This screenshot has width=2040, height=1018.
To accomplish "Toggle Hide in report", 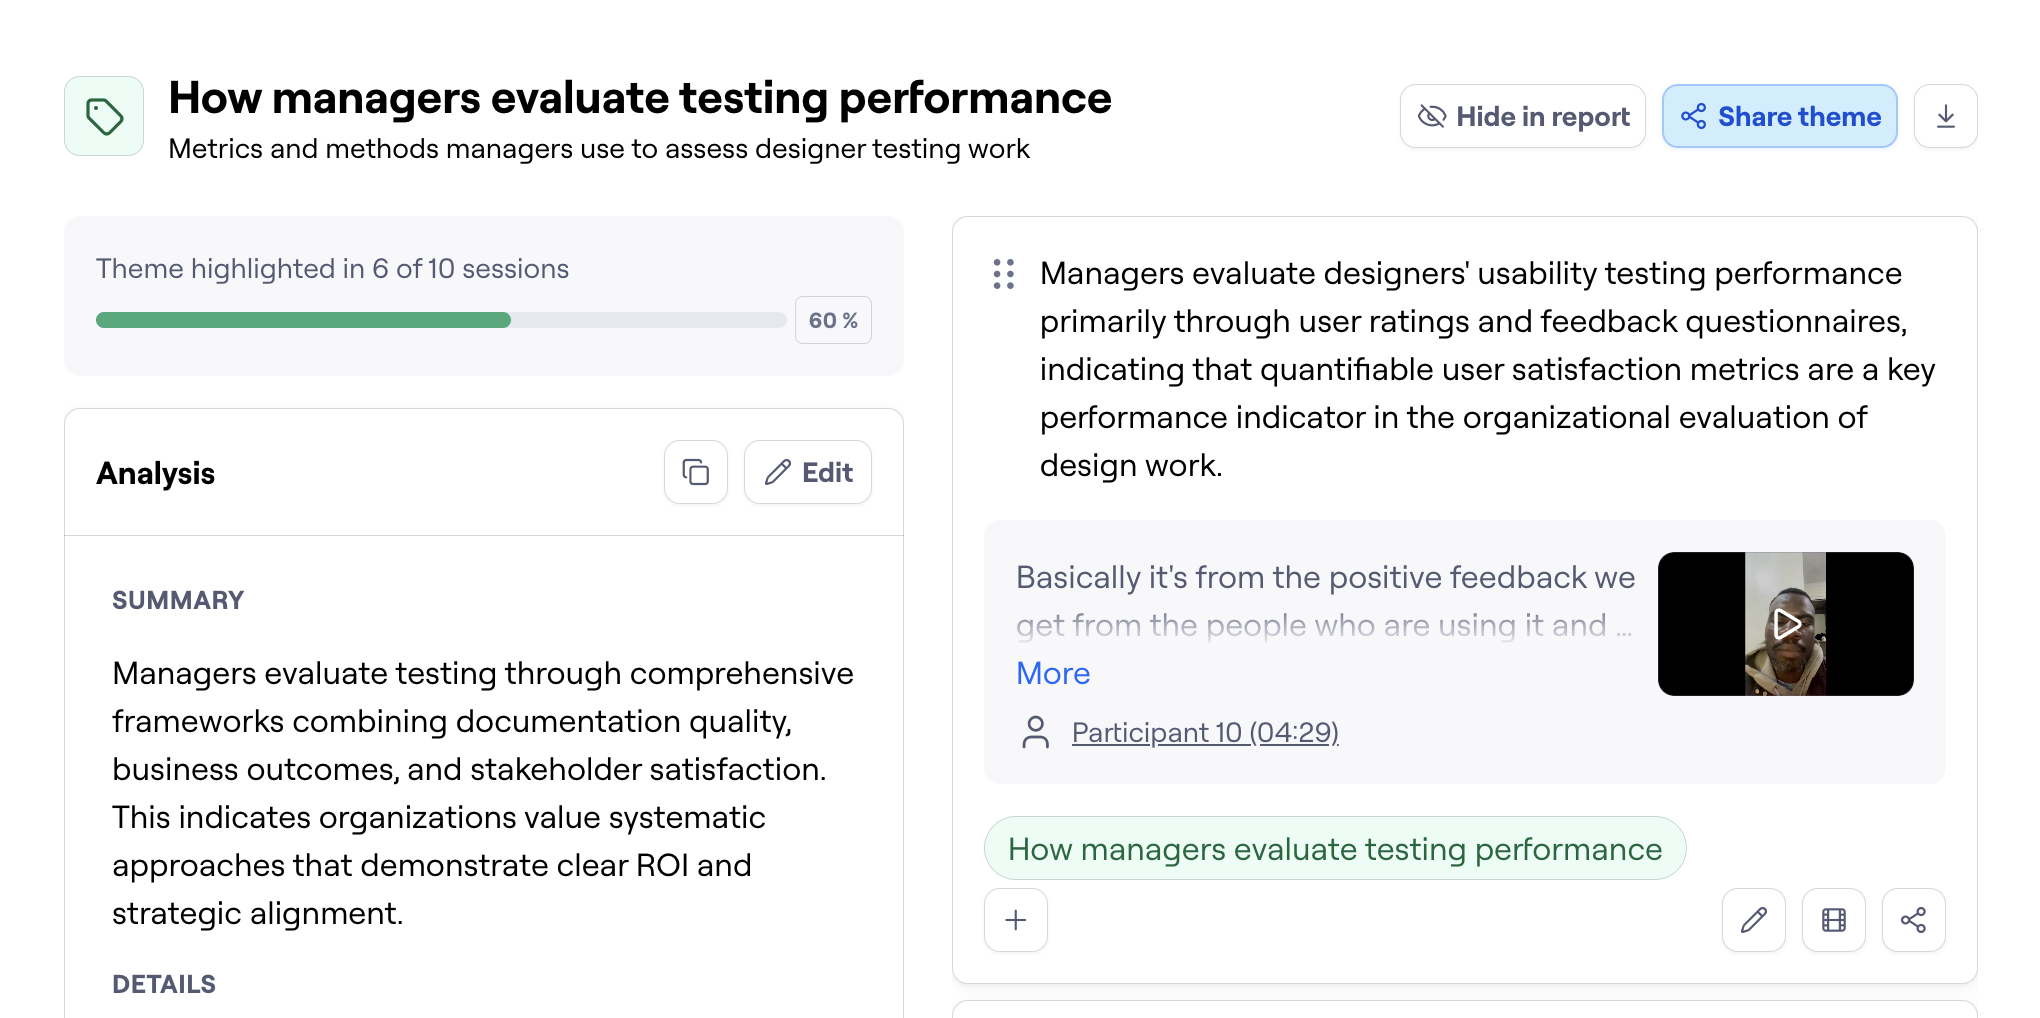I will coord(1522,117).
